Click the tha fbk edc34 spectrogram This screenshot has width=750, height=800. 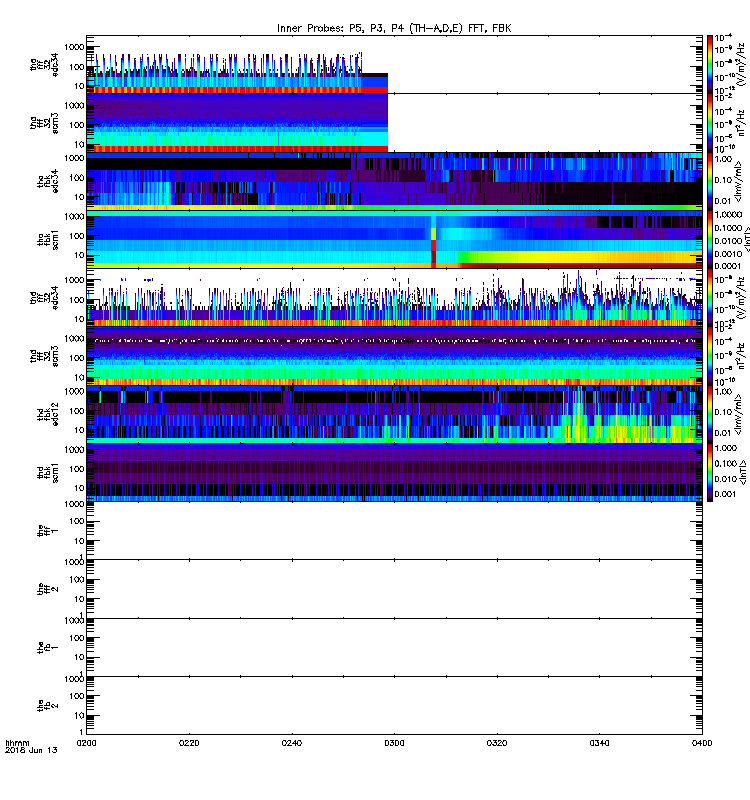tap(394, 182)
